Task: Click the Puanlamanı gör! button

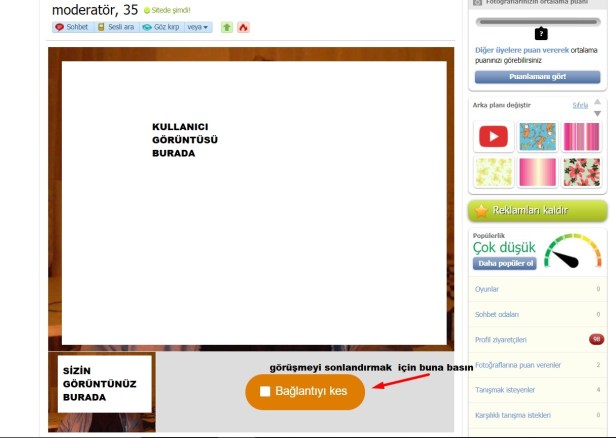Action: (x=537, y=76)
